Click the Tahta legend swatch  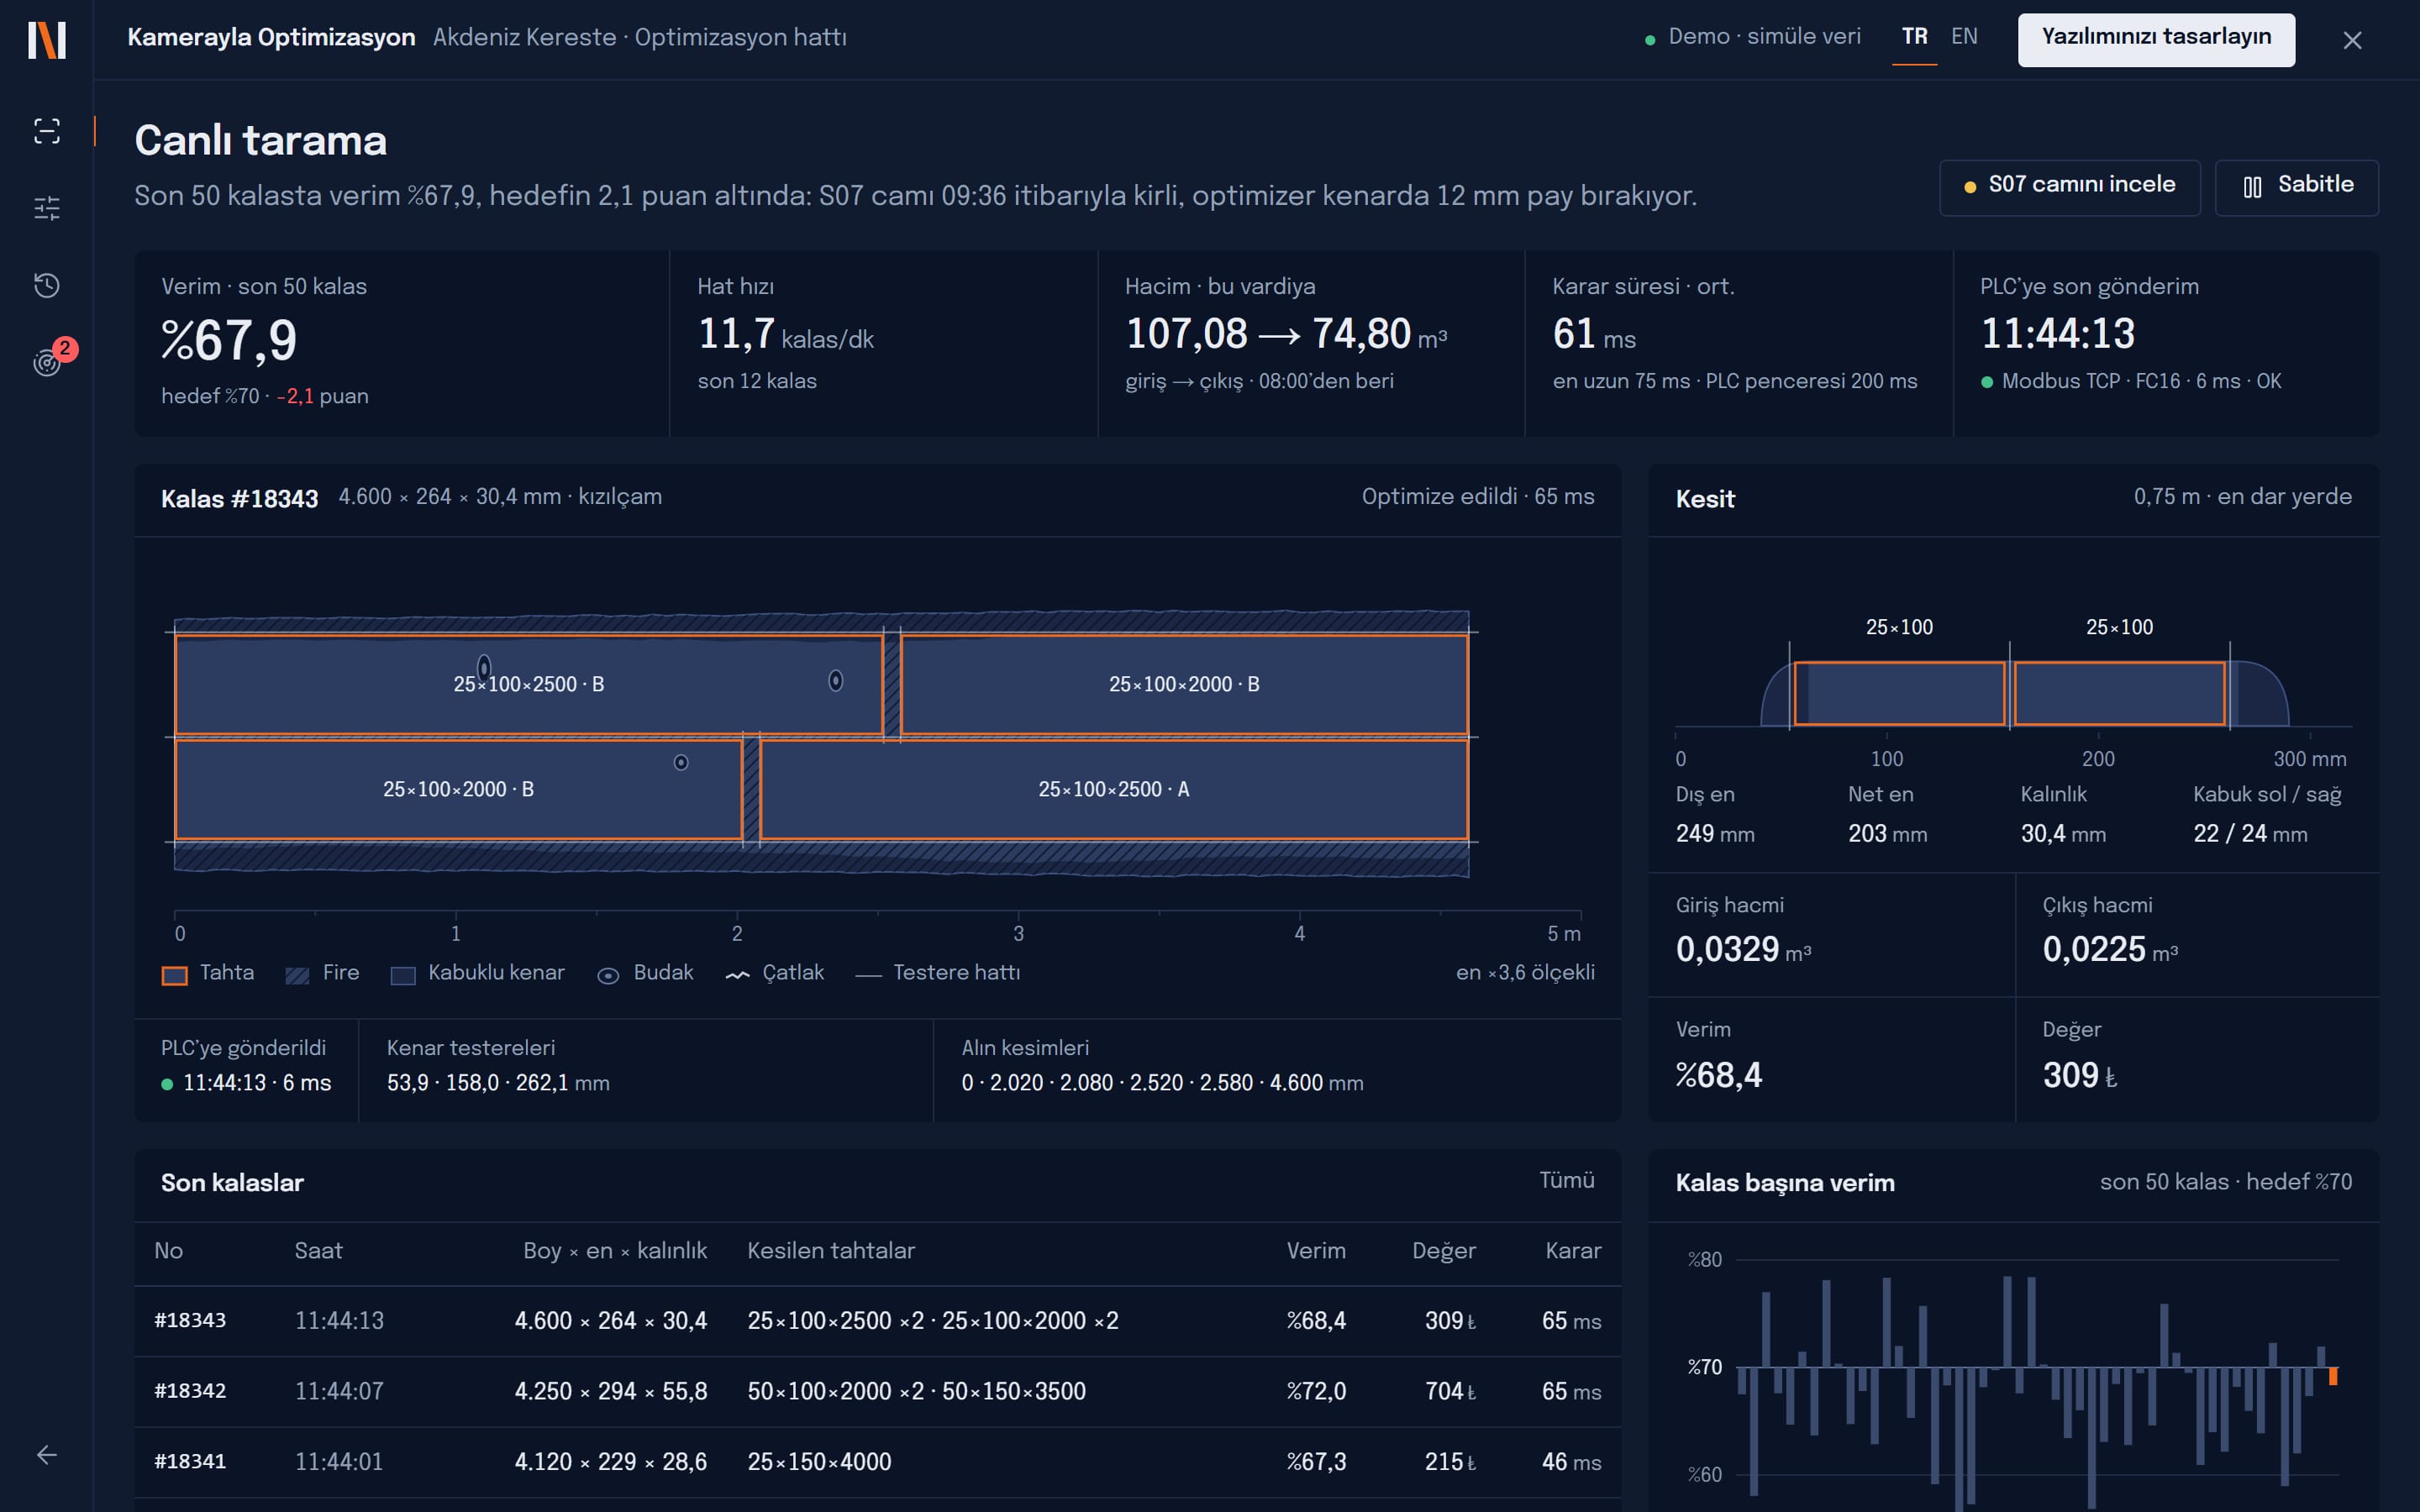(175, 976)
